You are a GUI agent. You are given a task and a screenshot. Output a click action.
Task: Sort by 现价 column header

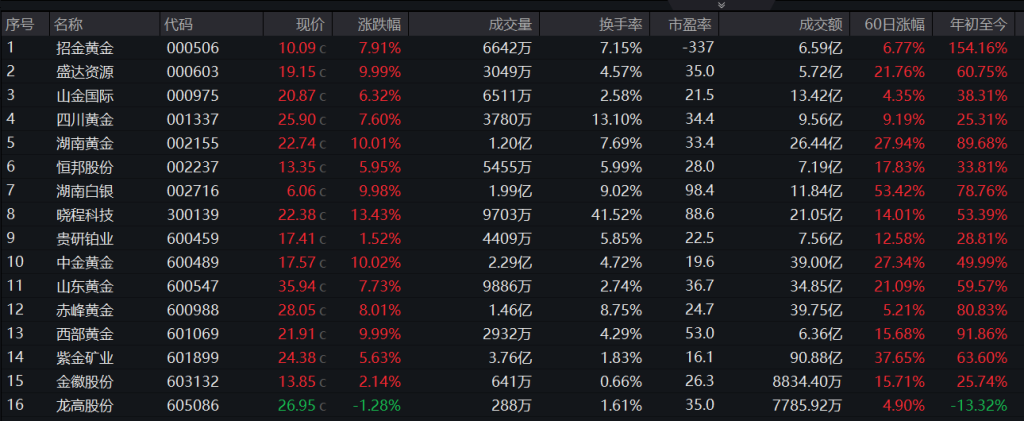coord(310,25)
